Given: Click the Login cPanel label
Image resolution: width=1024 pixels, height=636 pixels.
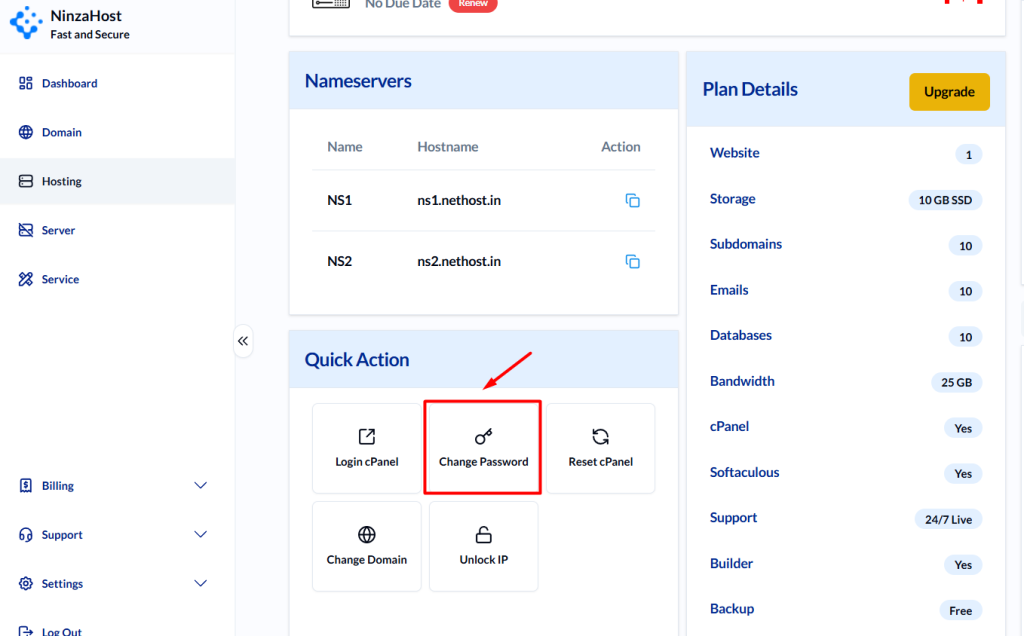Looking at the screenshot, I should (367, 462).
